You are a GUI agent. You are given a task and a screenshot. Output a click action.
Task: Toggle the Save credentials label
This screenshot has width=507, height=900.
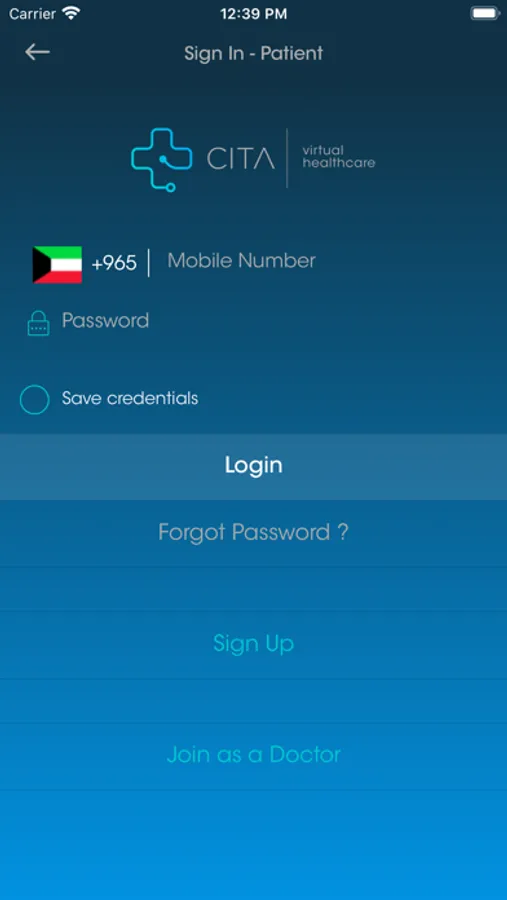point(130,398)
